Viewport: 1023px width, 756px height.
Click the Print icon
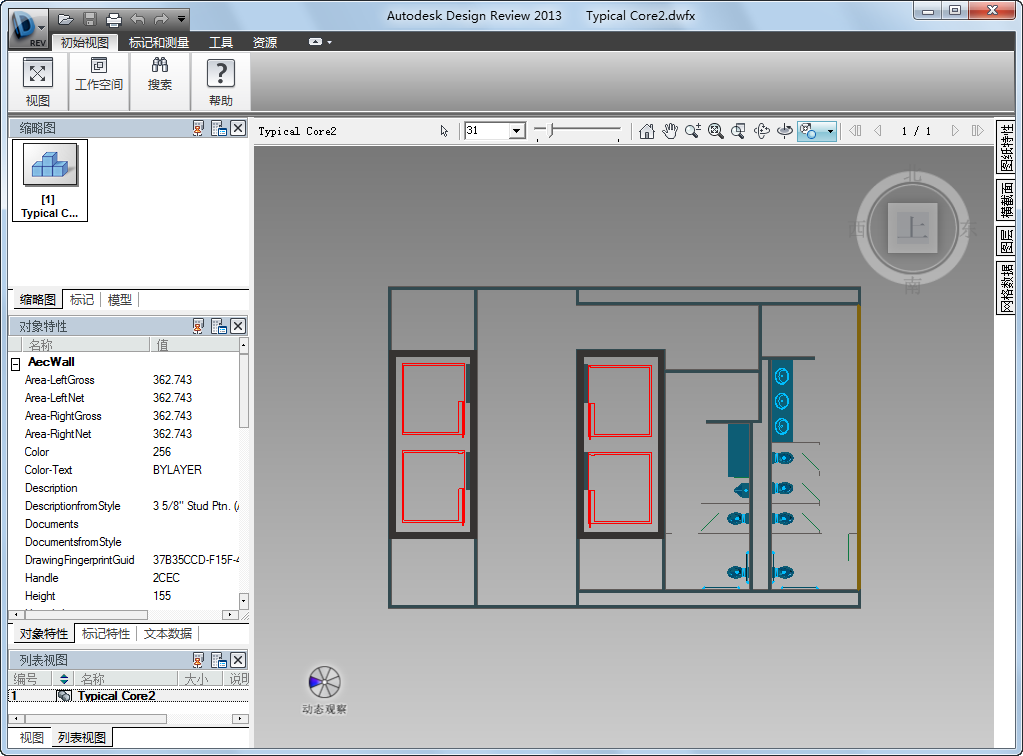114,20
